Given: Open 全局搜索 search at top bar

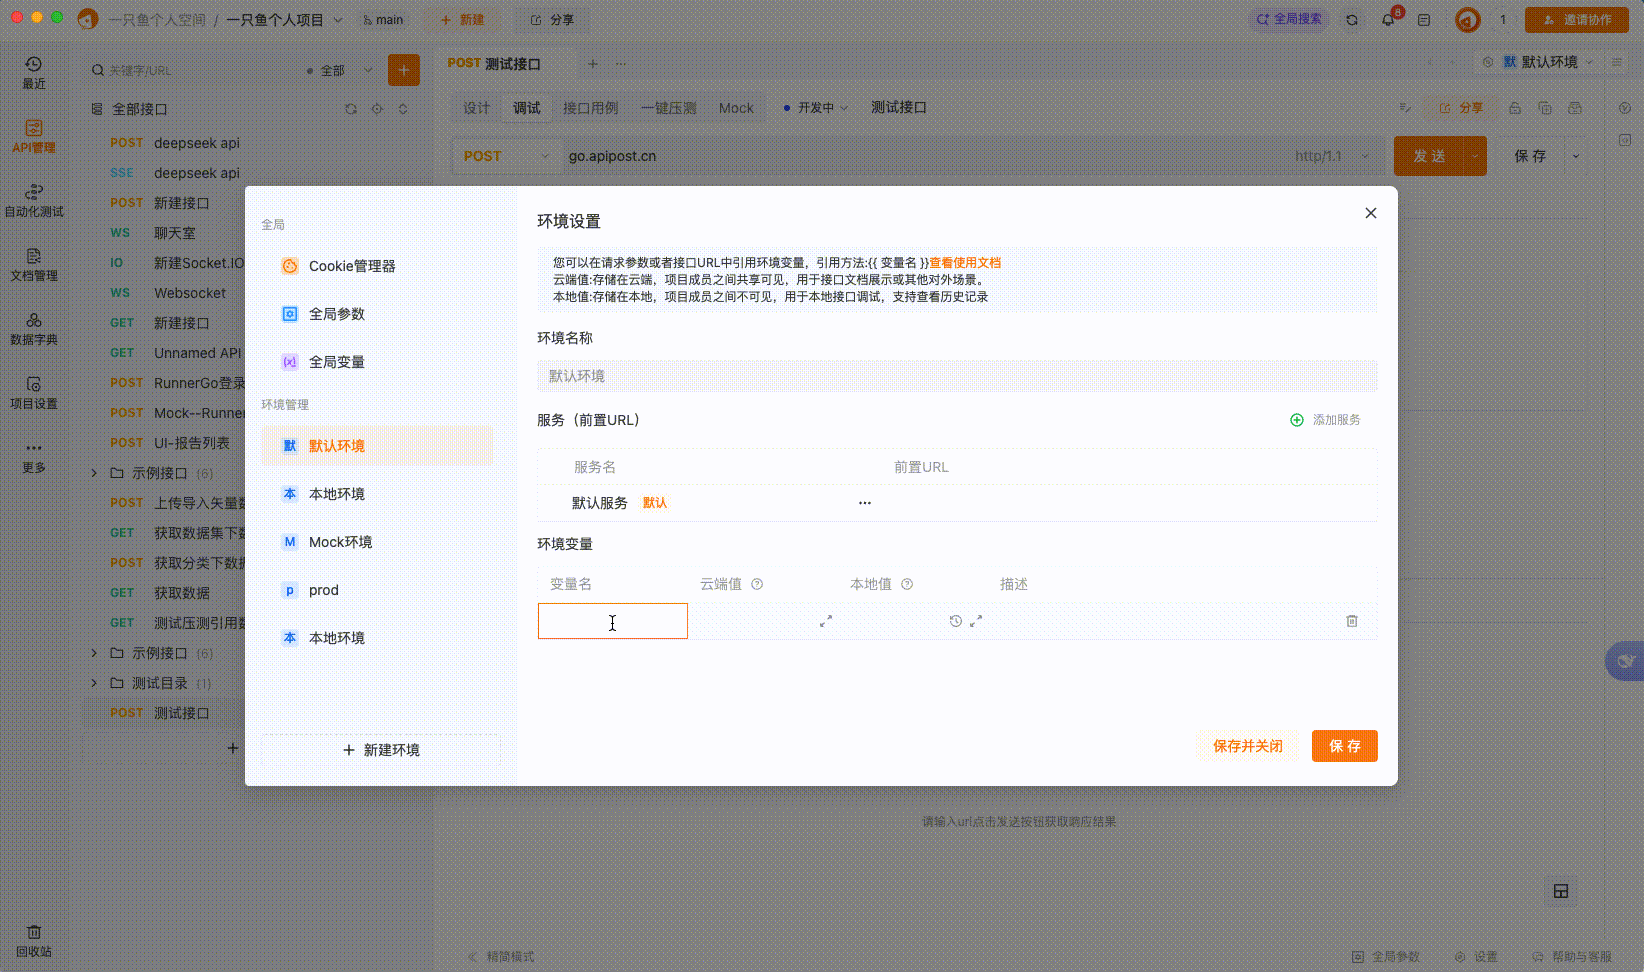Looking at the screenshot, I should click(x=1288, y=19).
